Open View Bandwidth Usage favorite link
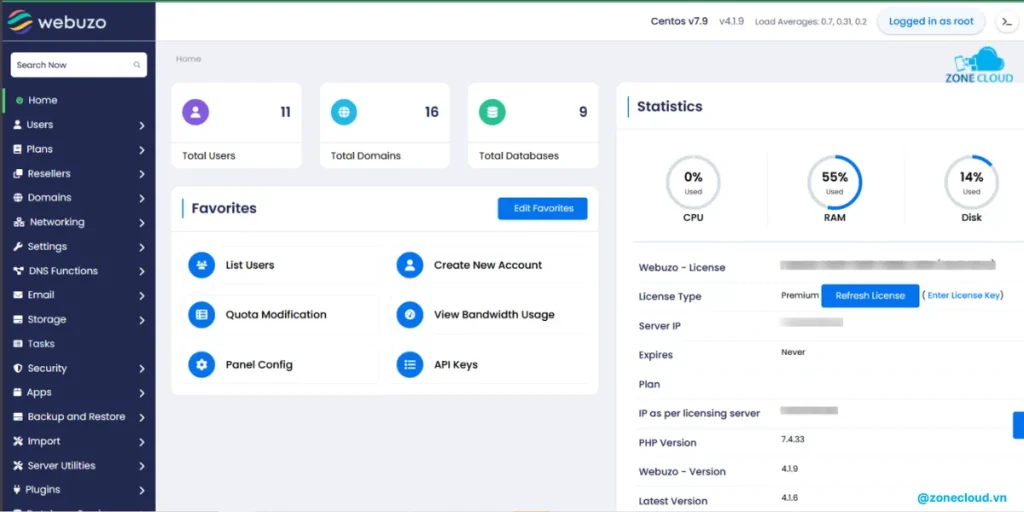 [494, 315]
